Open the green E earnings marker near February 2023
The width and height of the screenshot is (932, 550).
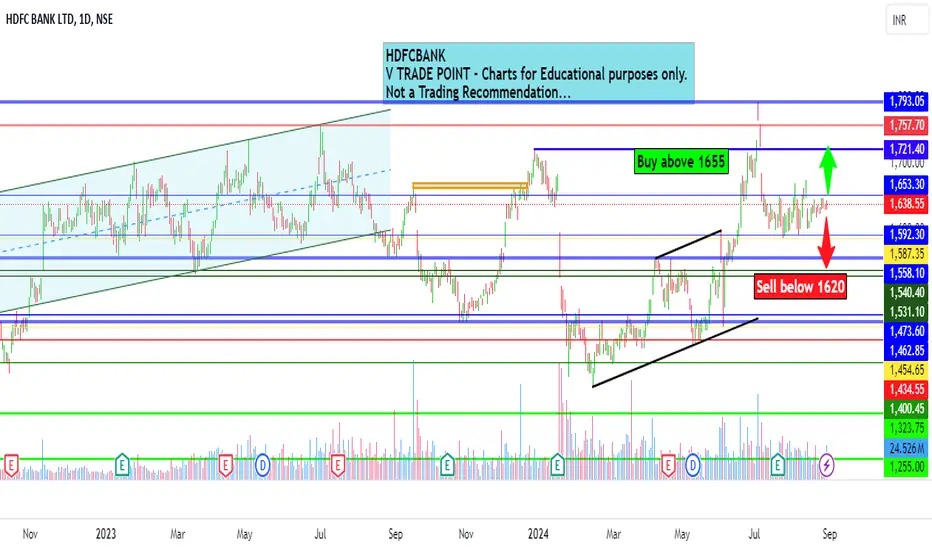[122, 466]
